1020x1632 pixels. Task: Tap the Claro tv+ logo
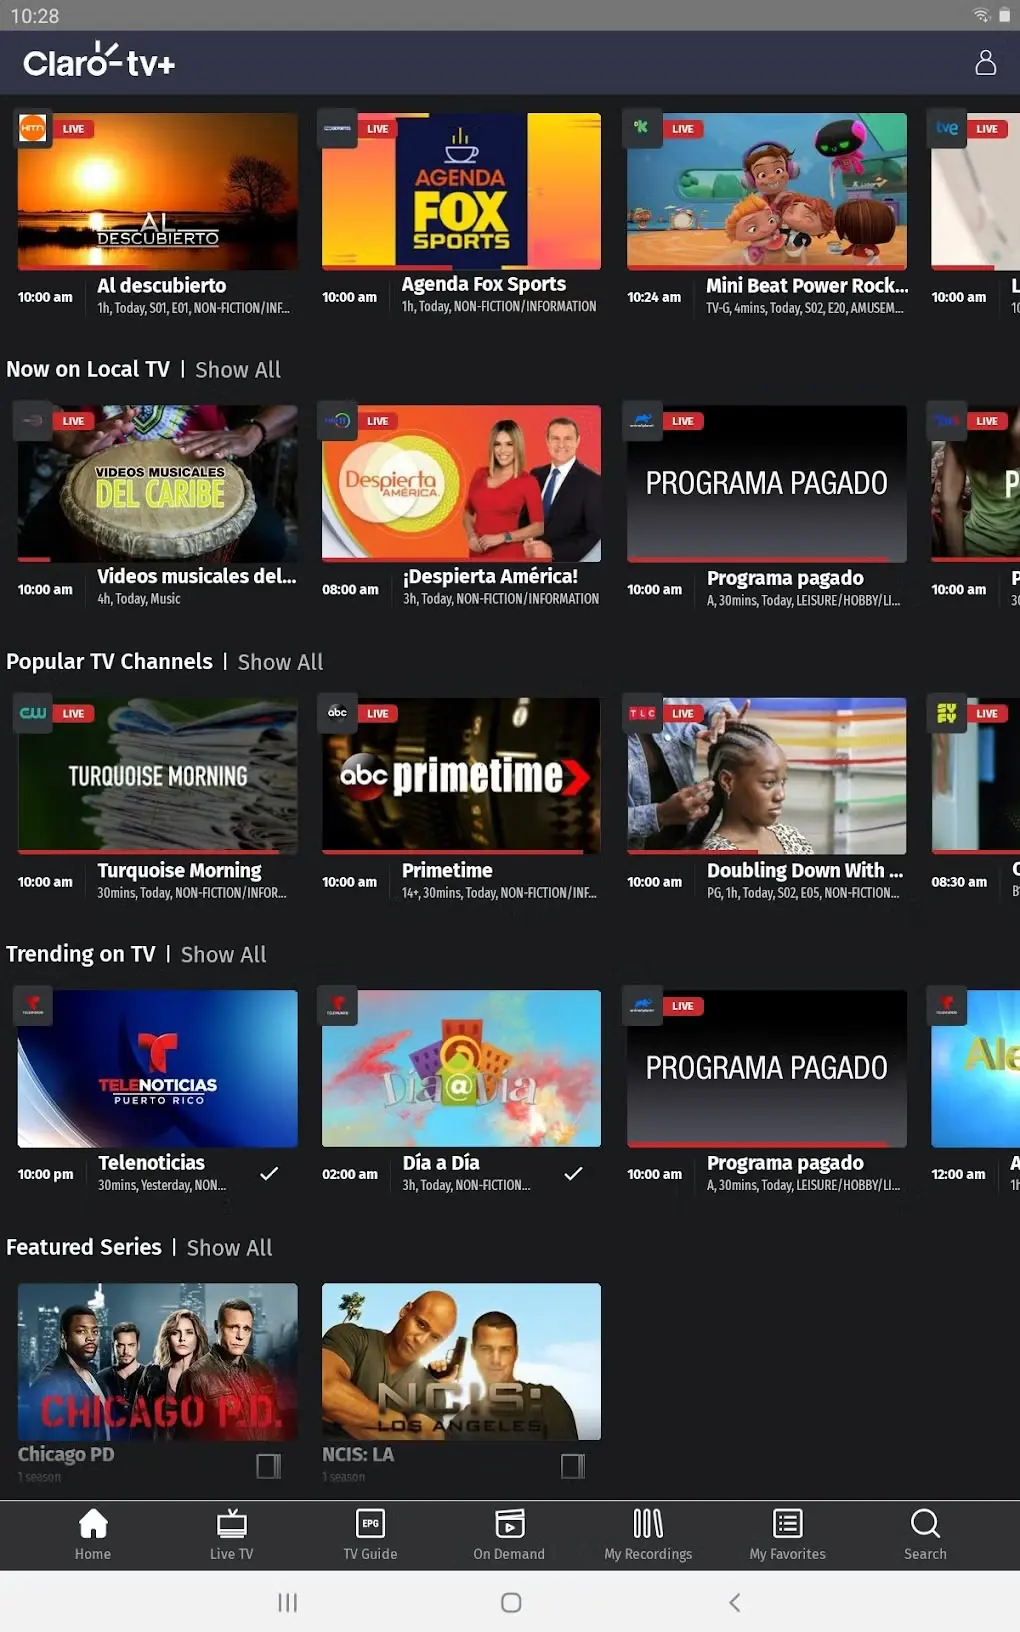tap(99, 62)
